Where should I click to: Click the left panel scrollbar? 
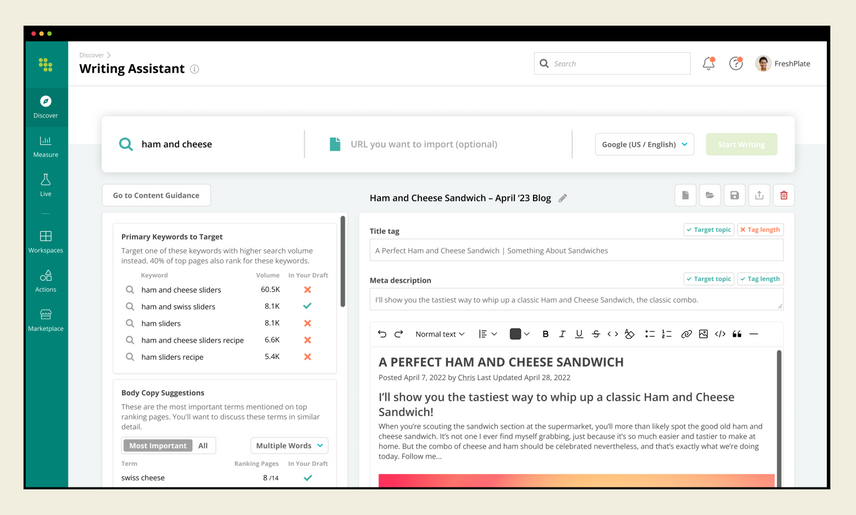pyautogui.click(x=343, y=261)
